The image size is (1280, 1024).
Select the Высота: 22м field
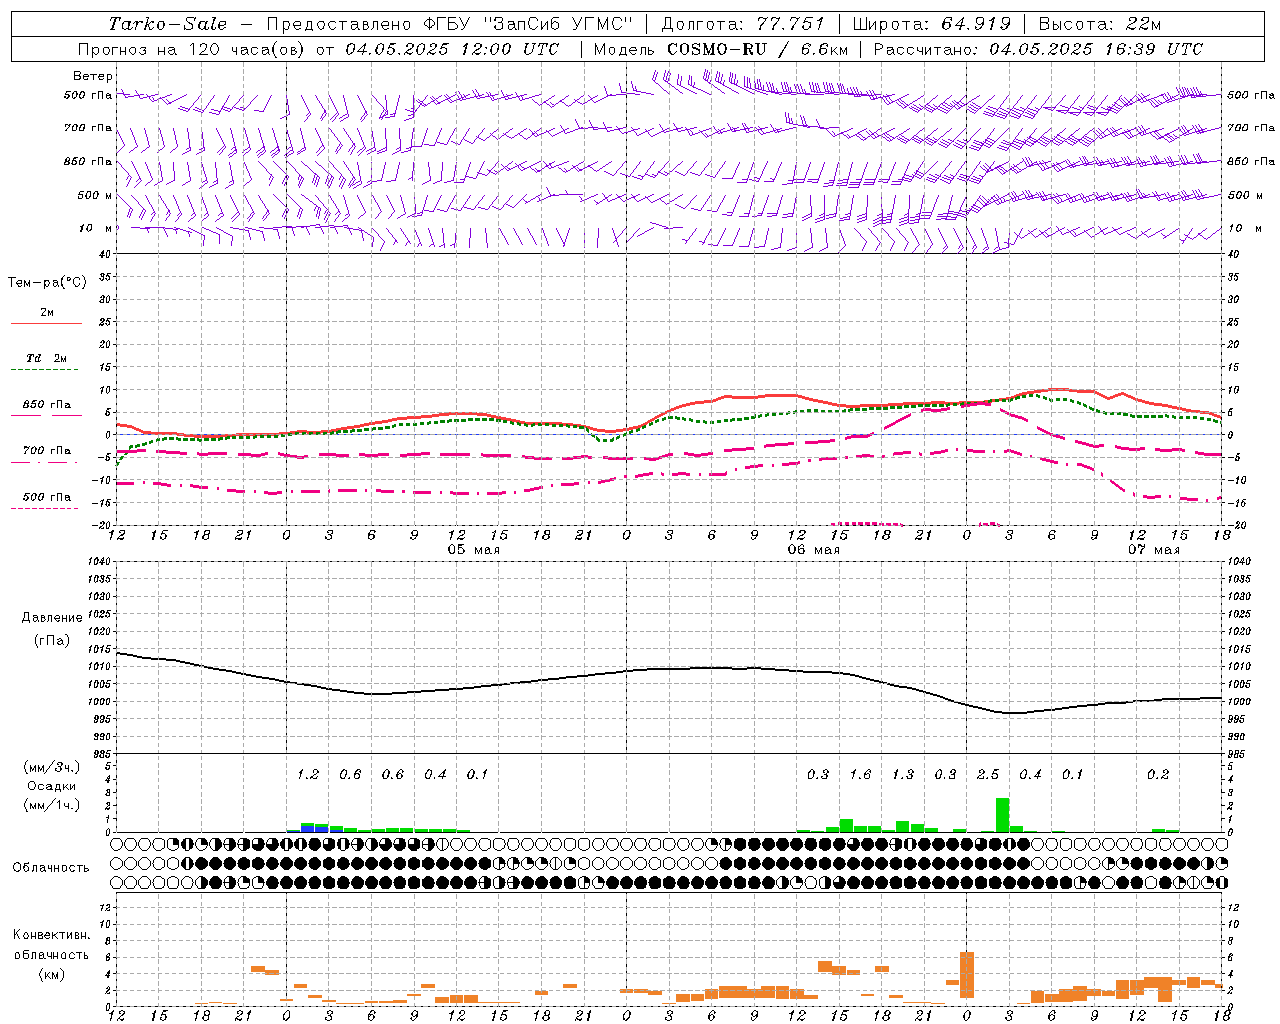(1100, 23)
